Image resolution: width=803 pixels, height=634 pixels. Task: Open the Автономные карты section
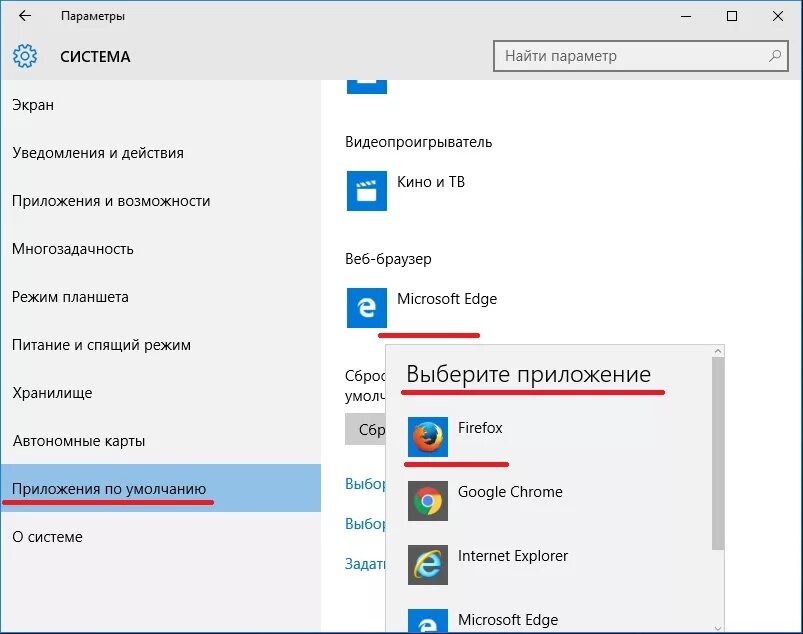pos(161,441)
